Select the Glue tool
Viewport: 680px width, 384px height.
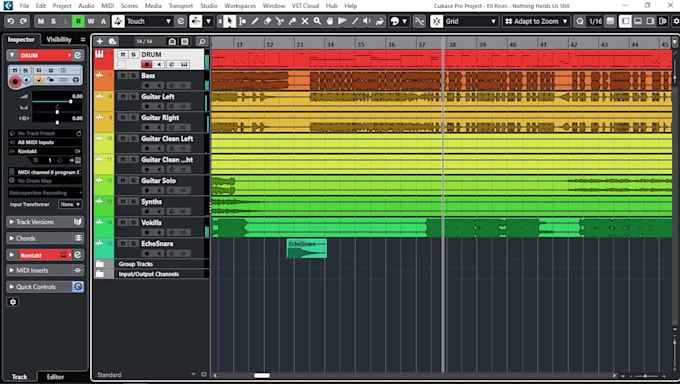pyautogui.click(x=293, y=21)
